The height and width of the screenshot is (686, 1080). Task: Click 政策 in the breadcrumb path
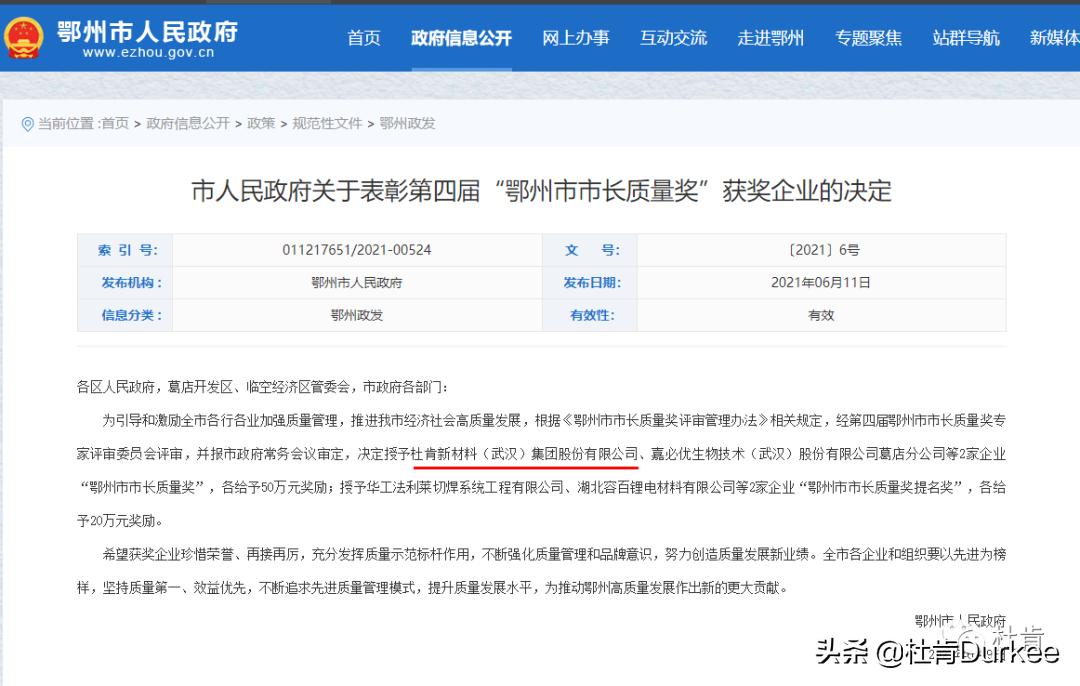click(x=260, y=123)
